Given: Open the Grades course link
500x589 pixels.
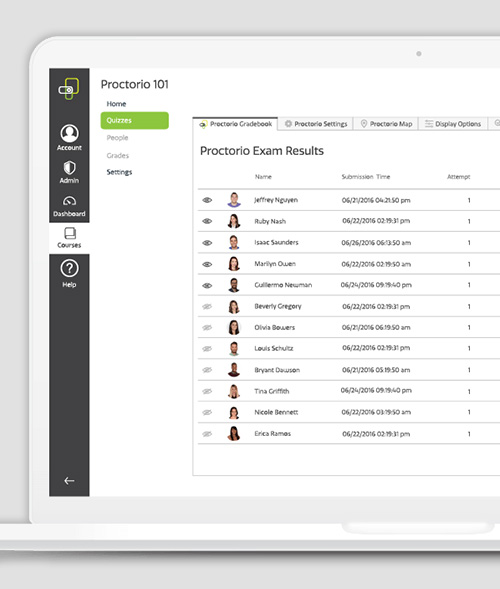Looking at the screenshot, I should pos(118,155).
